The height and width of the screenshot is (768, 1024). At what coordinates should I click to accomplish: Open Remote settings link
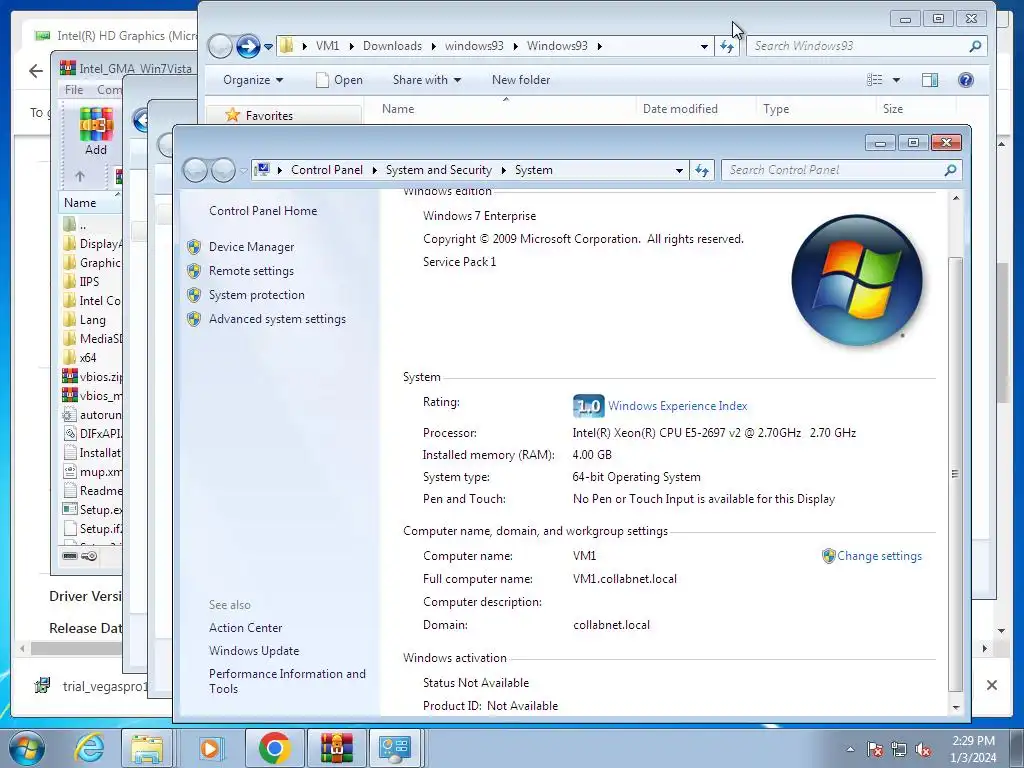tap(251, 271)
